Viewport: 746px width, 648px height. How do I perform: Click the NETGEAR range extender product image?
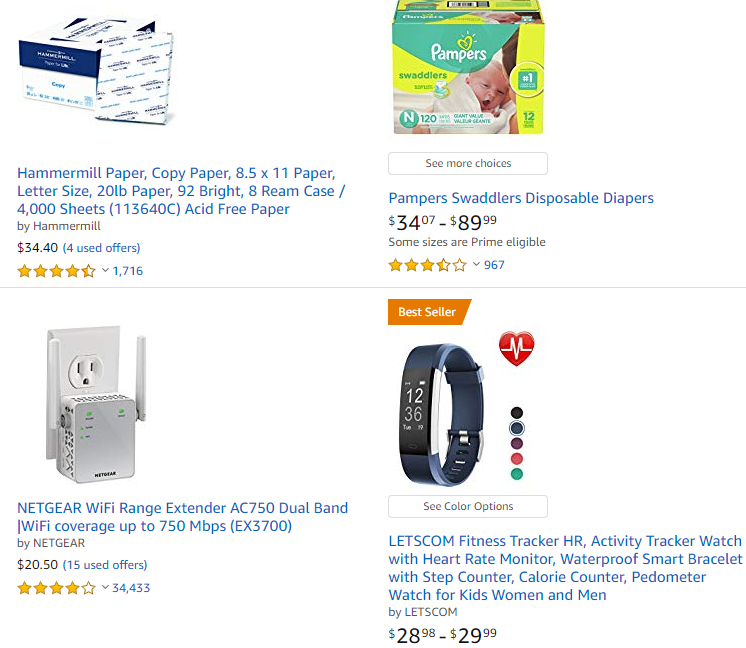[96, 404]
